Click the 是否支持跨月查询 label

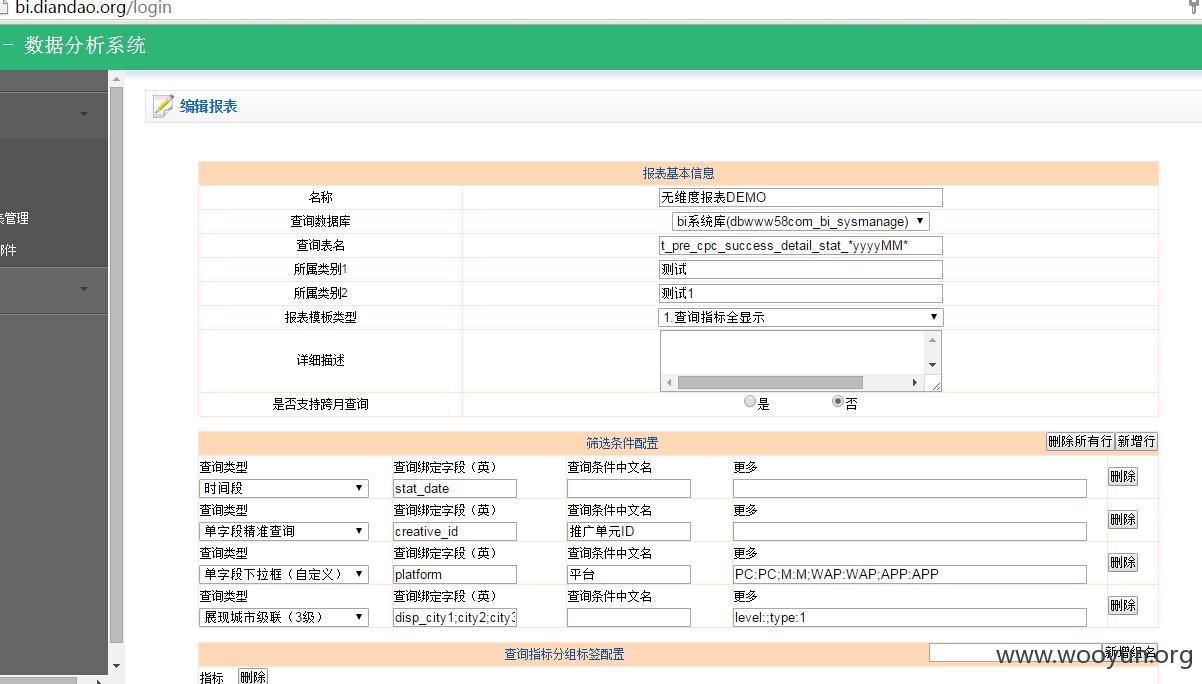point(320,404)
